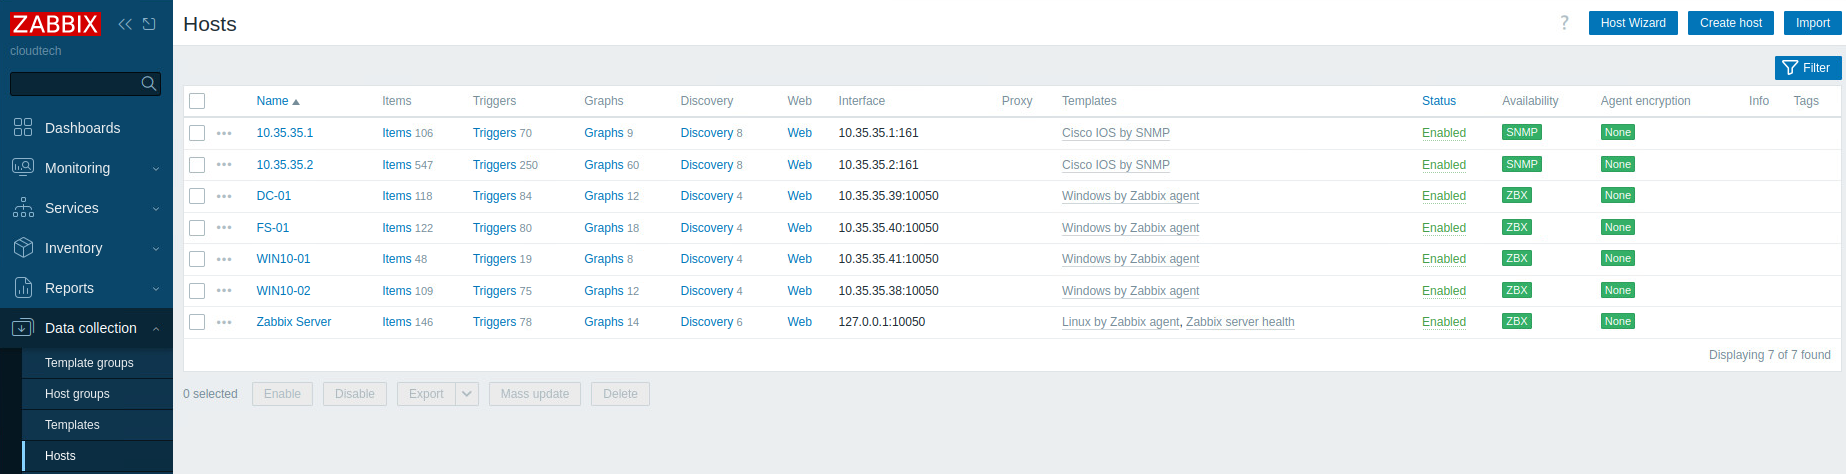Click the Inventory icon in sidebar
This screenshot has width=1846, height=474.
coord(23,247)
